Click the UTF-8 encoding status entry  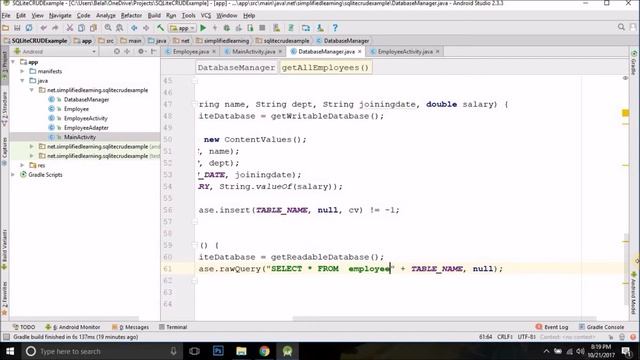pyautogui.click(x=527, y=337)
